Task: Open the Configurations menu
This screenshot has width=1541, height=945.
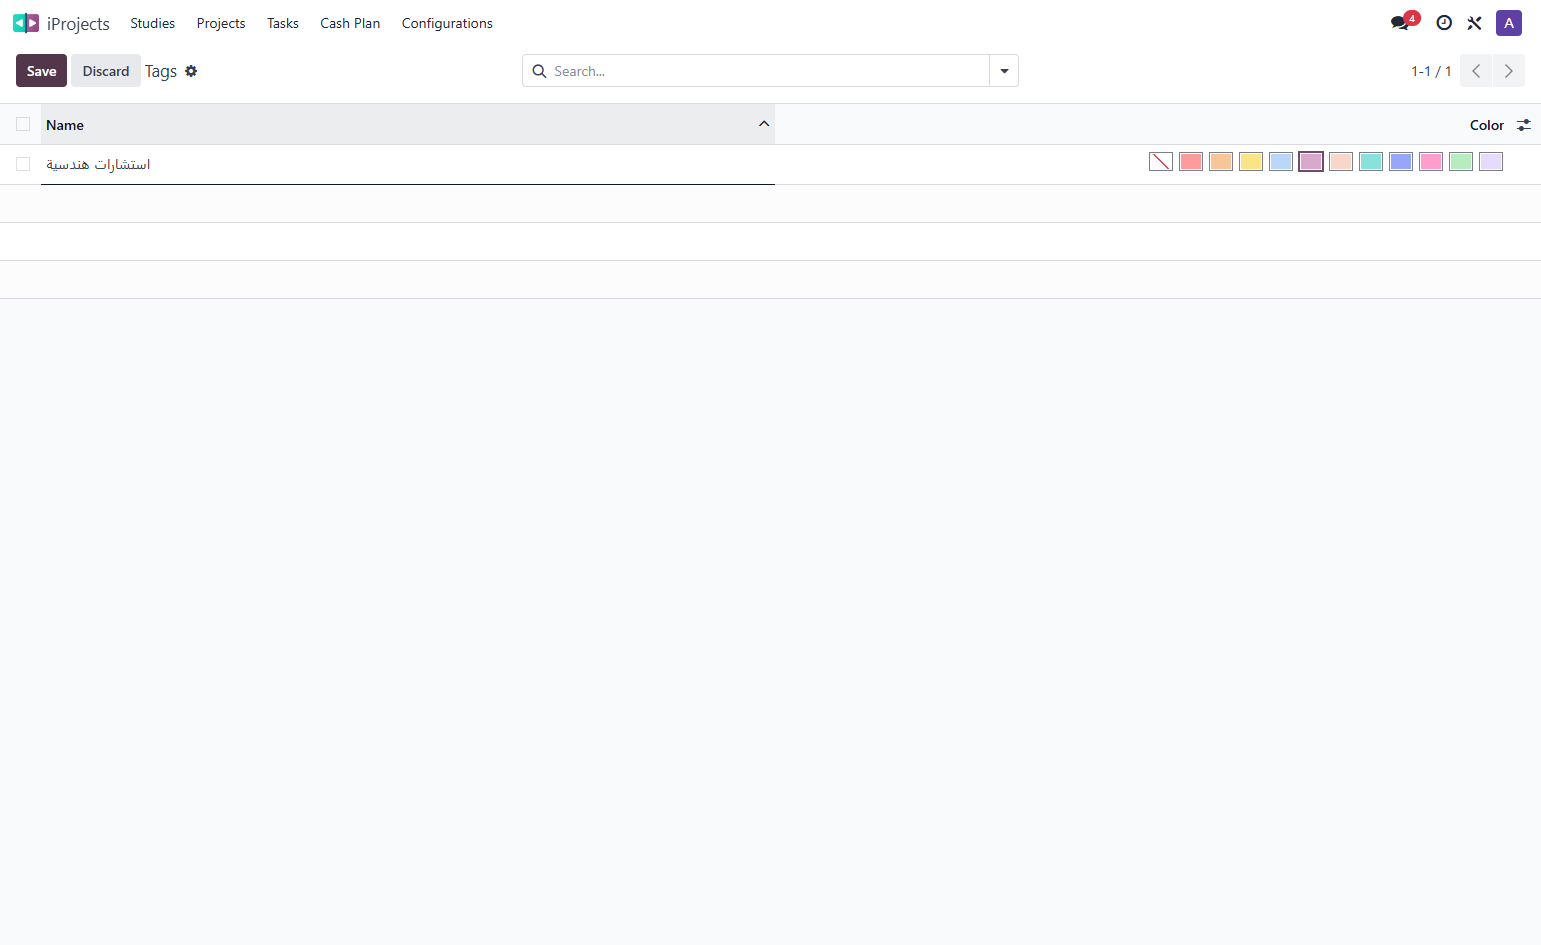Action: point(447,23)
